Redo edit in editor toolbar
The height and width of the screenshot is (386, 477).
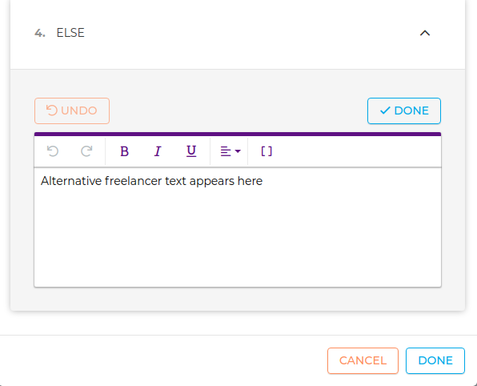(86, 151)
